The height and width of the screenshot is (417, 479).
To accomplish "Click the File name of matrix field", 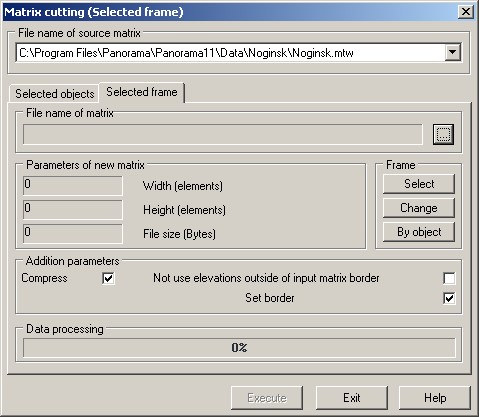I will (223, 134).
